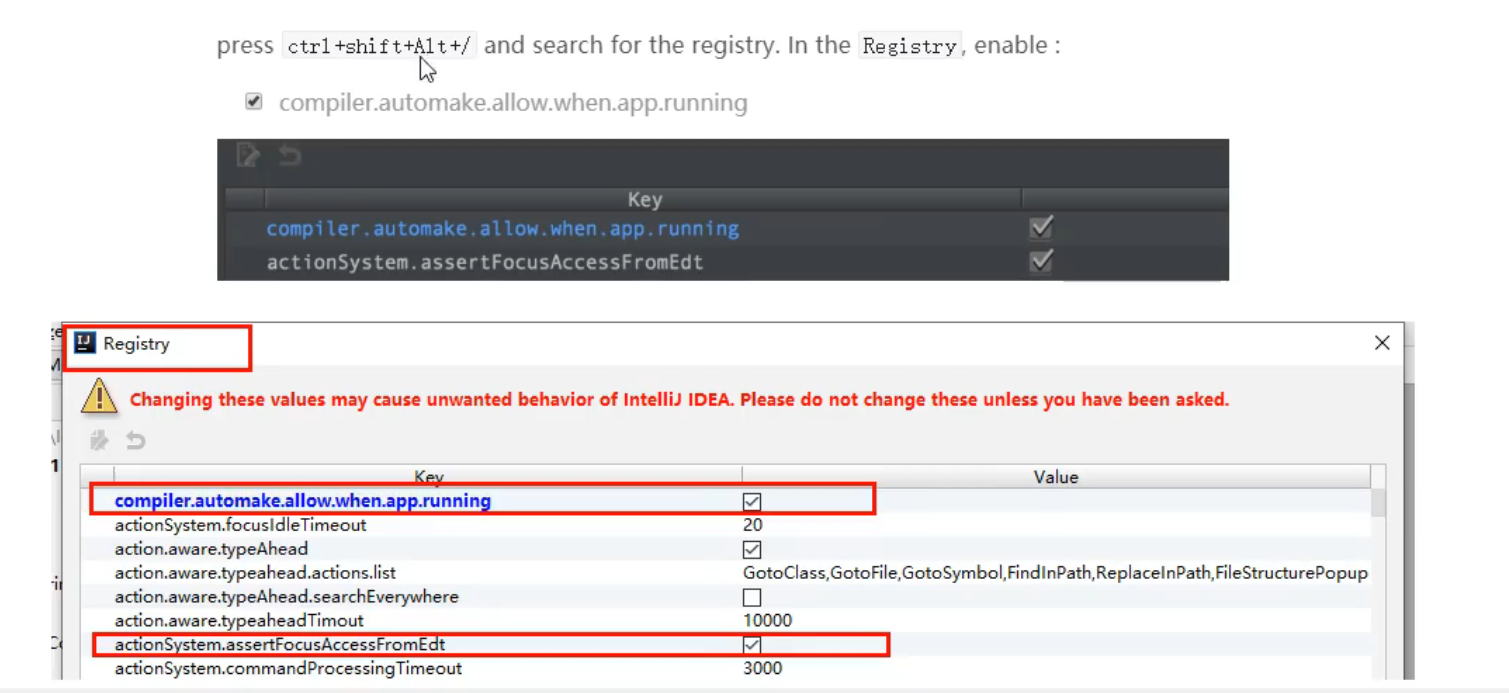The image size is (1509, 693).
Task: Select the action.aware.typeaheadTimout value 10000
Action: (767, 621)
